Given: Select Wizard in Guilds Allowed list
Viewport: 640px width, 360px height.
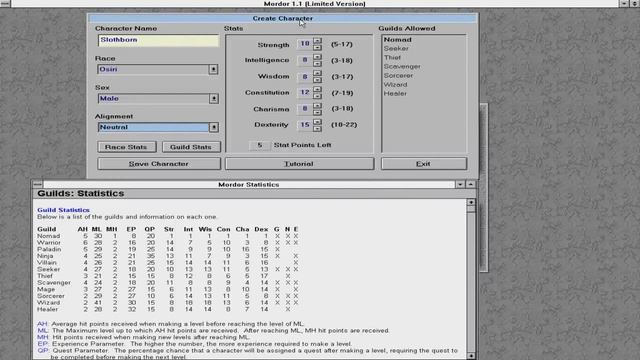Looking at the screenshot, I should (396, 84).
